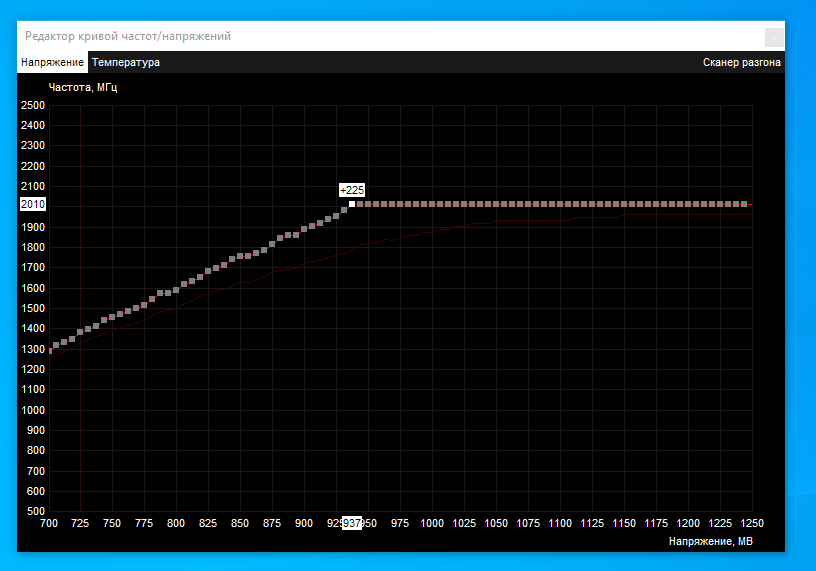The image size is (816, 571).
Task: Click the 1250 voltage axis label
Action: (x=752, y=523)
